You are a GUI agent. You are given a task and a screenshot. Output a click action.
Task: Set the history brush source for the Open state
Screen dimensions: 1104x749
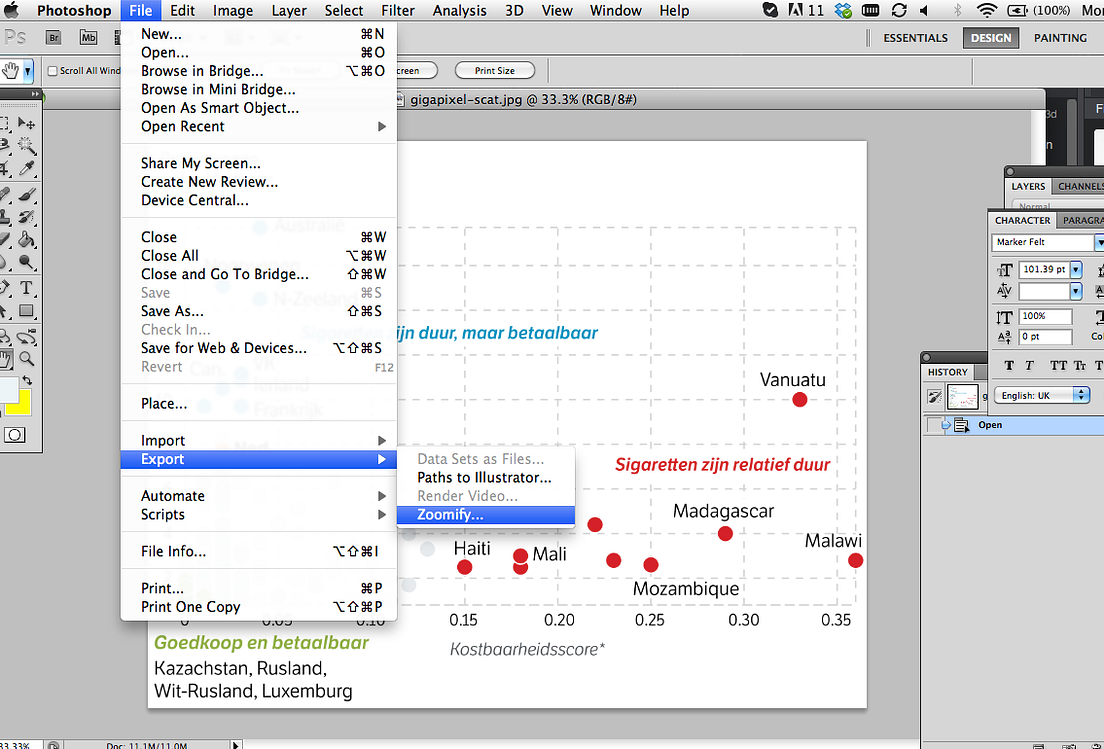pos(934,424)
